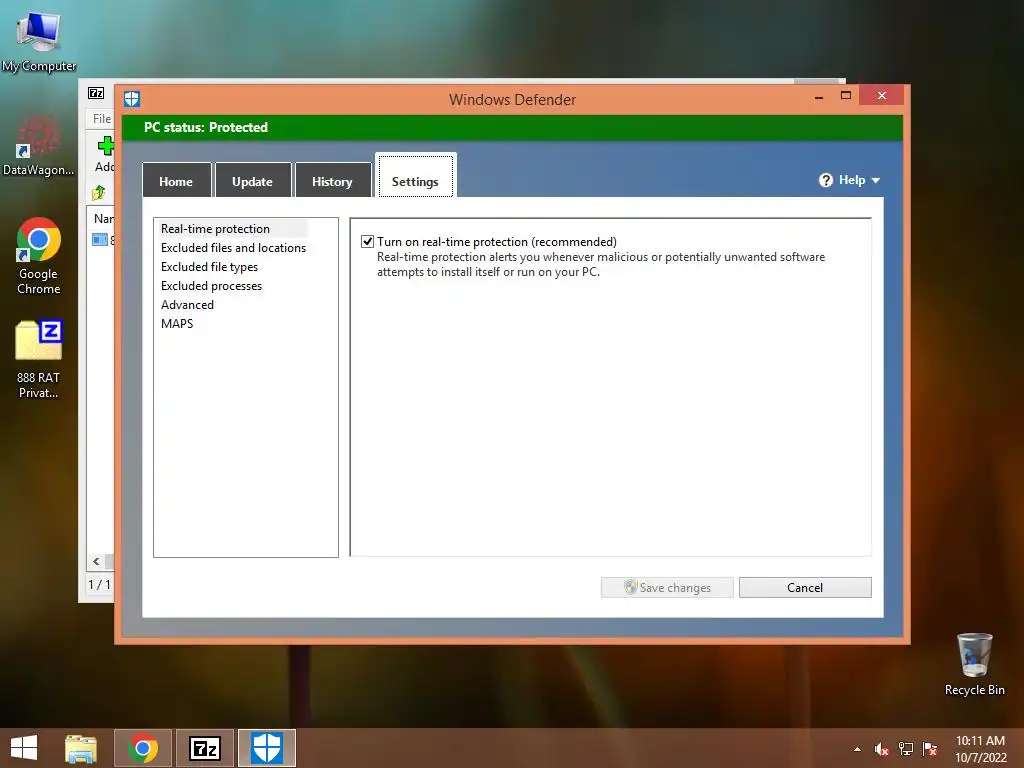Open File Explorer from the taskbar
1024x768 pixels.
pos(80,748)
